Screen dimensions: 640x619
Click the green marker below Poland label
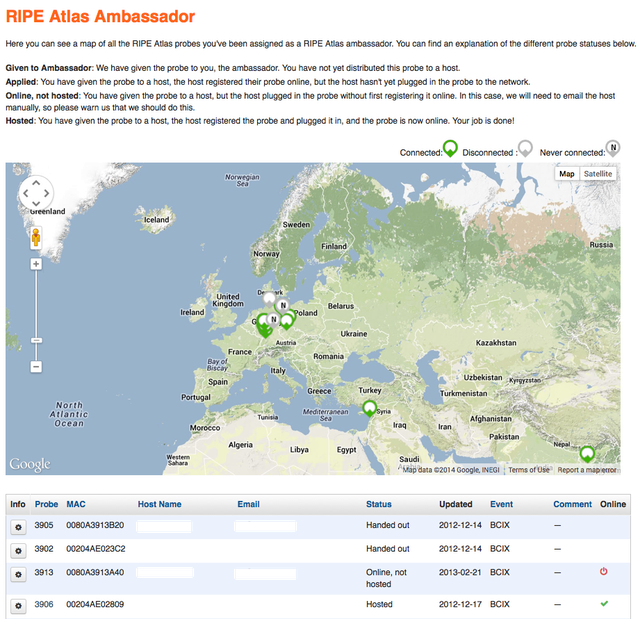pos(287,322)
